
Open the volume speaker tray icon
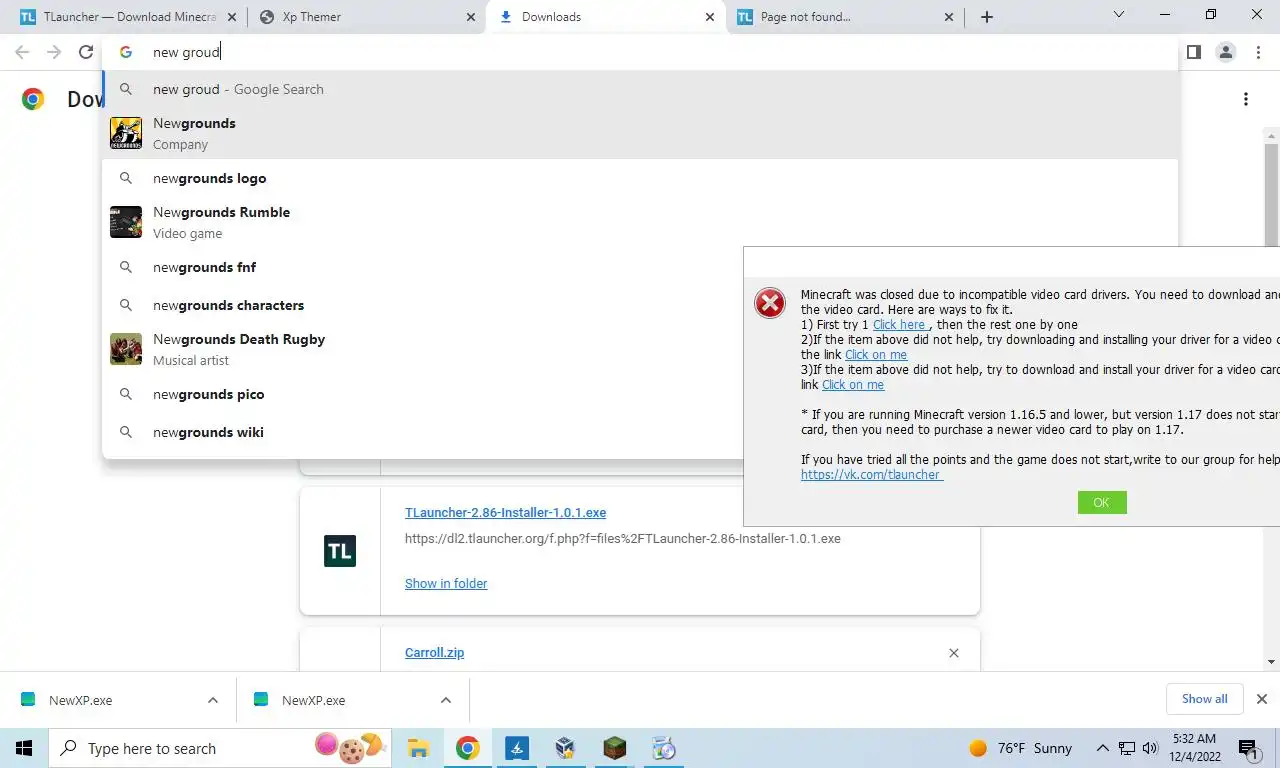(x=1150, y=748)
